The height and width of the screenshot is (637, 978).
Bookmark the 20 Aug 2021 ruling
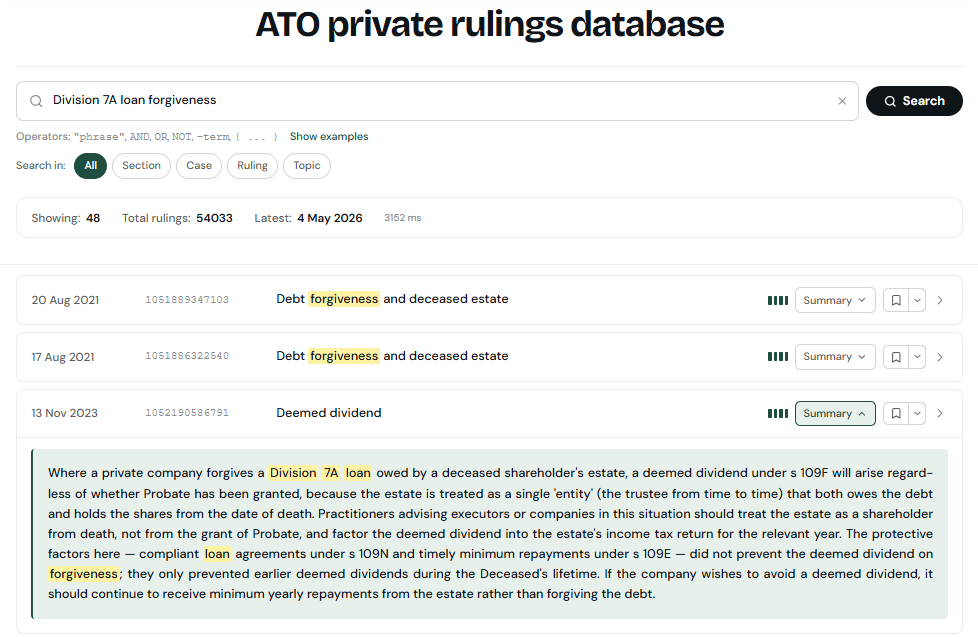pyautogui.click(x=896, y=300)
